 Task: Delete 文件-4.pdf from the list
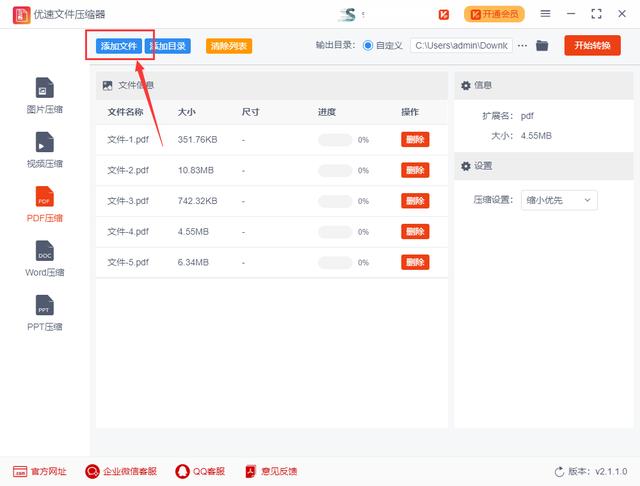(415, 232)
